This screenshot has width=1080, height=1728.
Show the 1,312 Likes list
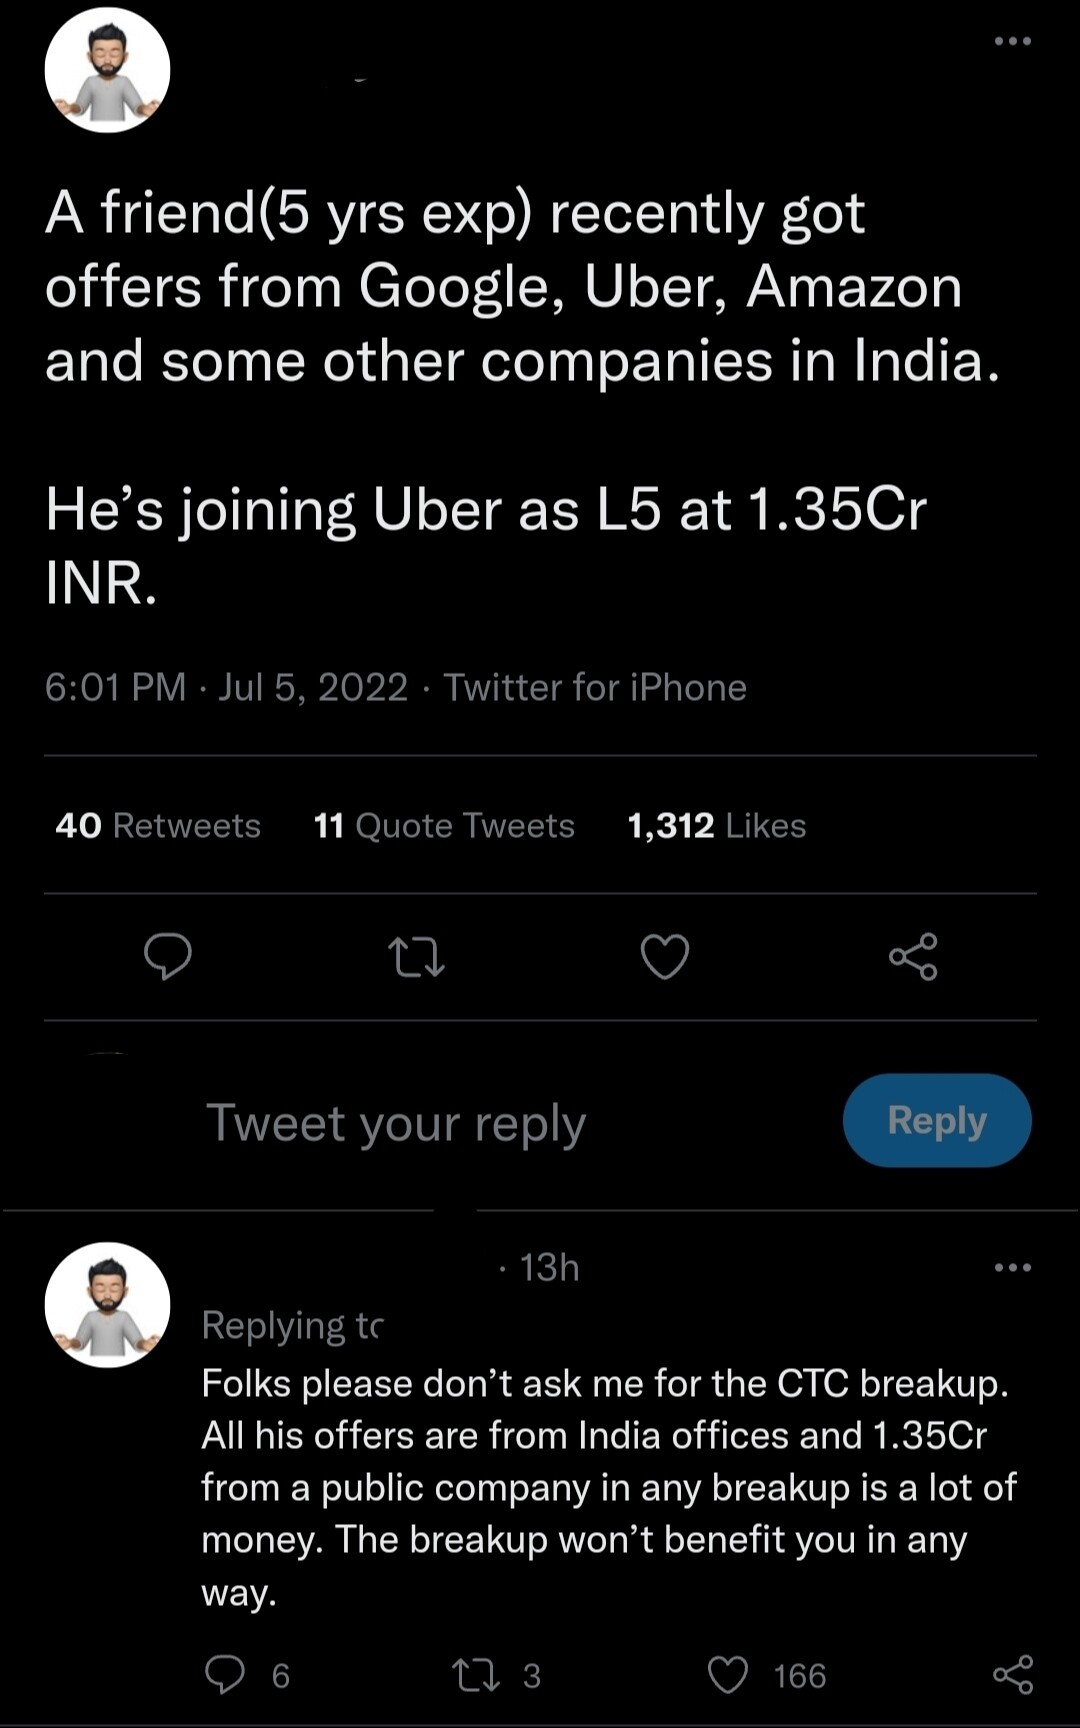[x=716, y=826]
